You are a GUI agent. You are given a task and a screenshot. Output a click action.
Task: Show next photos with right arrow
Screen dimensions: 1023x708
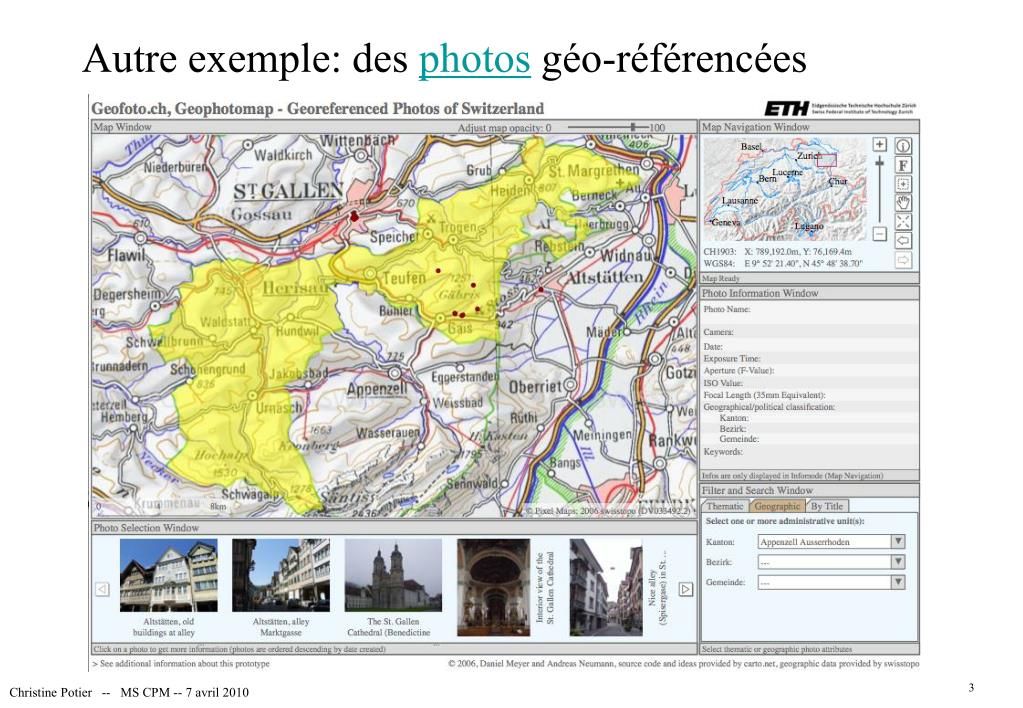coord(686,589)
